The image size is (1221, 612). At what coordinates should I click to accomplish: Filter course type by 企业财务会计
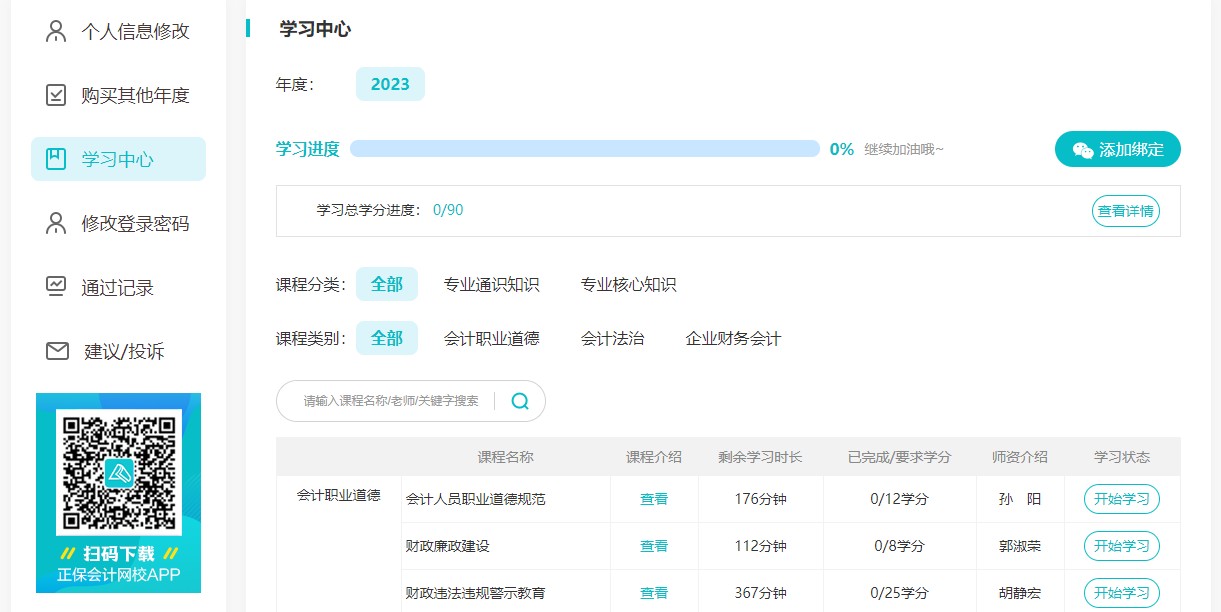click(733, 338)
